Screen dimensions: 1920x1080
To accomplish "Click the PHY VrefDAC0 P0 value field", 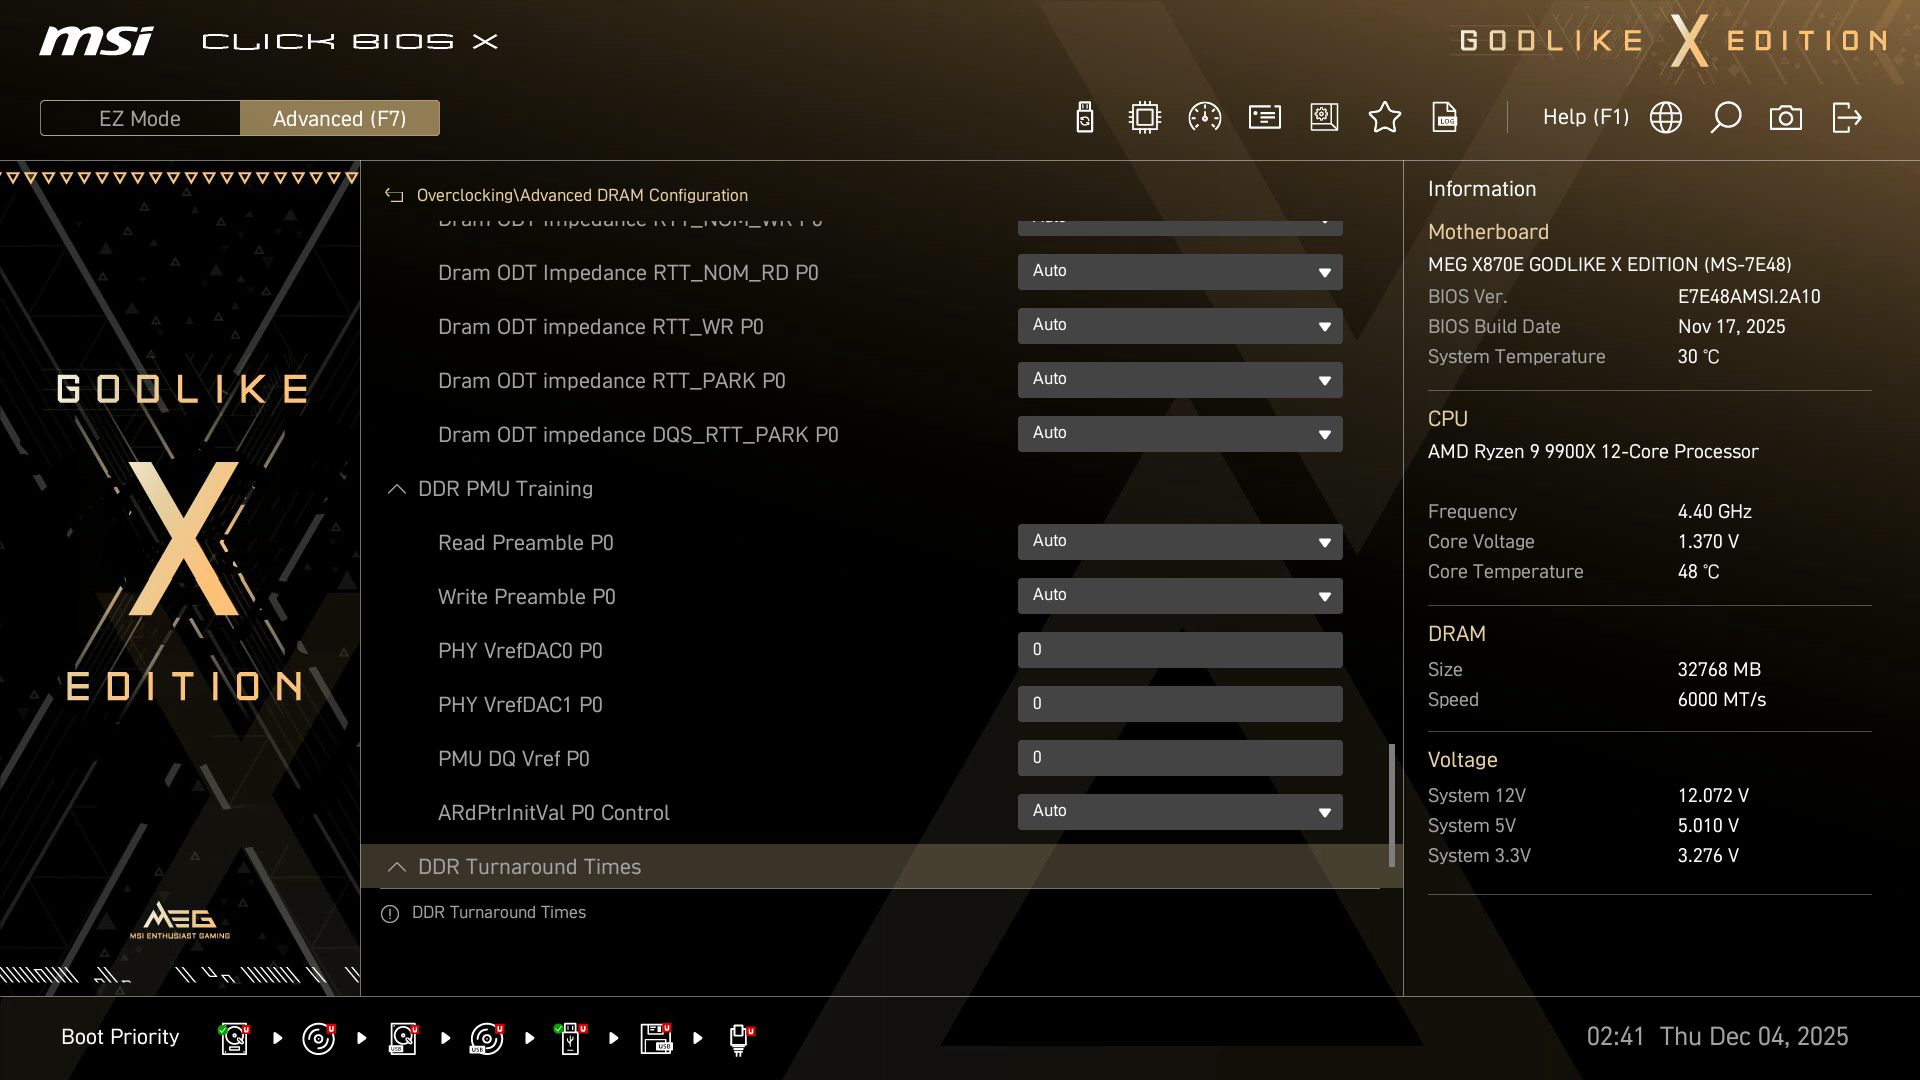I will [1180, 650].
